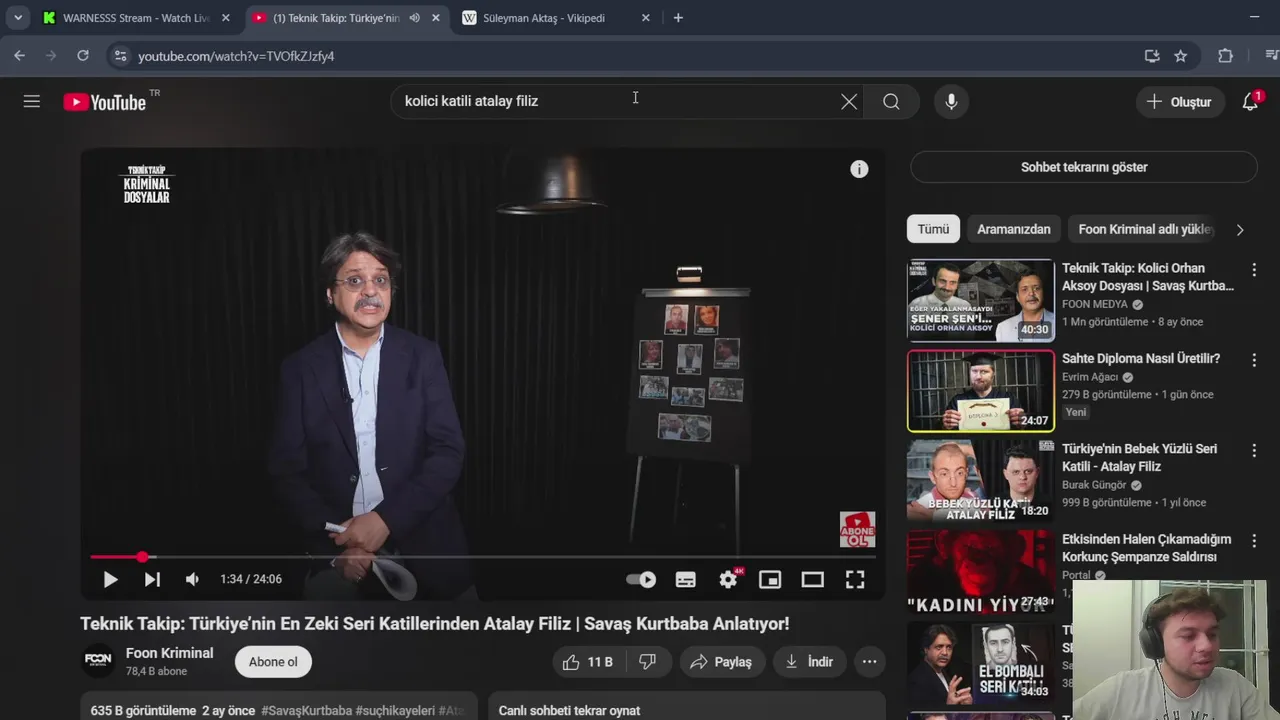
Task: Toggle autoplay switch in player
Action: pyautogui.click(x=641, y=579)
